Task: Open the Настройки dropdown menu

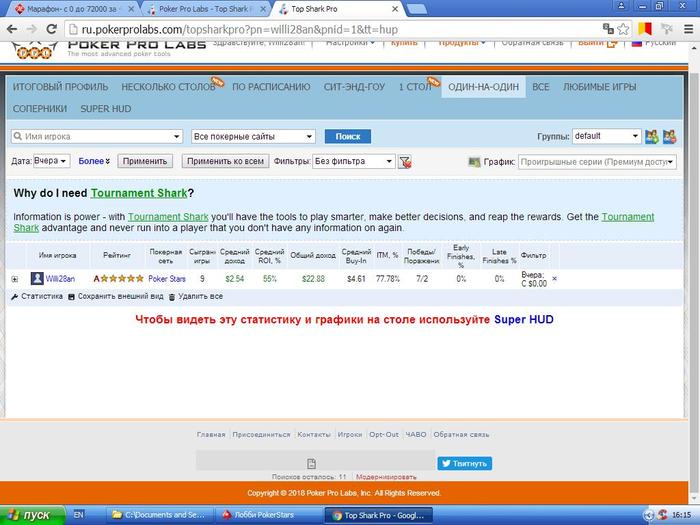Action: [350, 43]
